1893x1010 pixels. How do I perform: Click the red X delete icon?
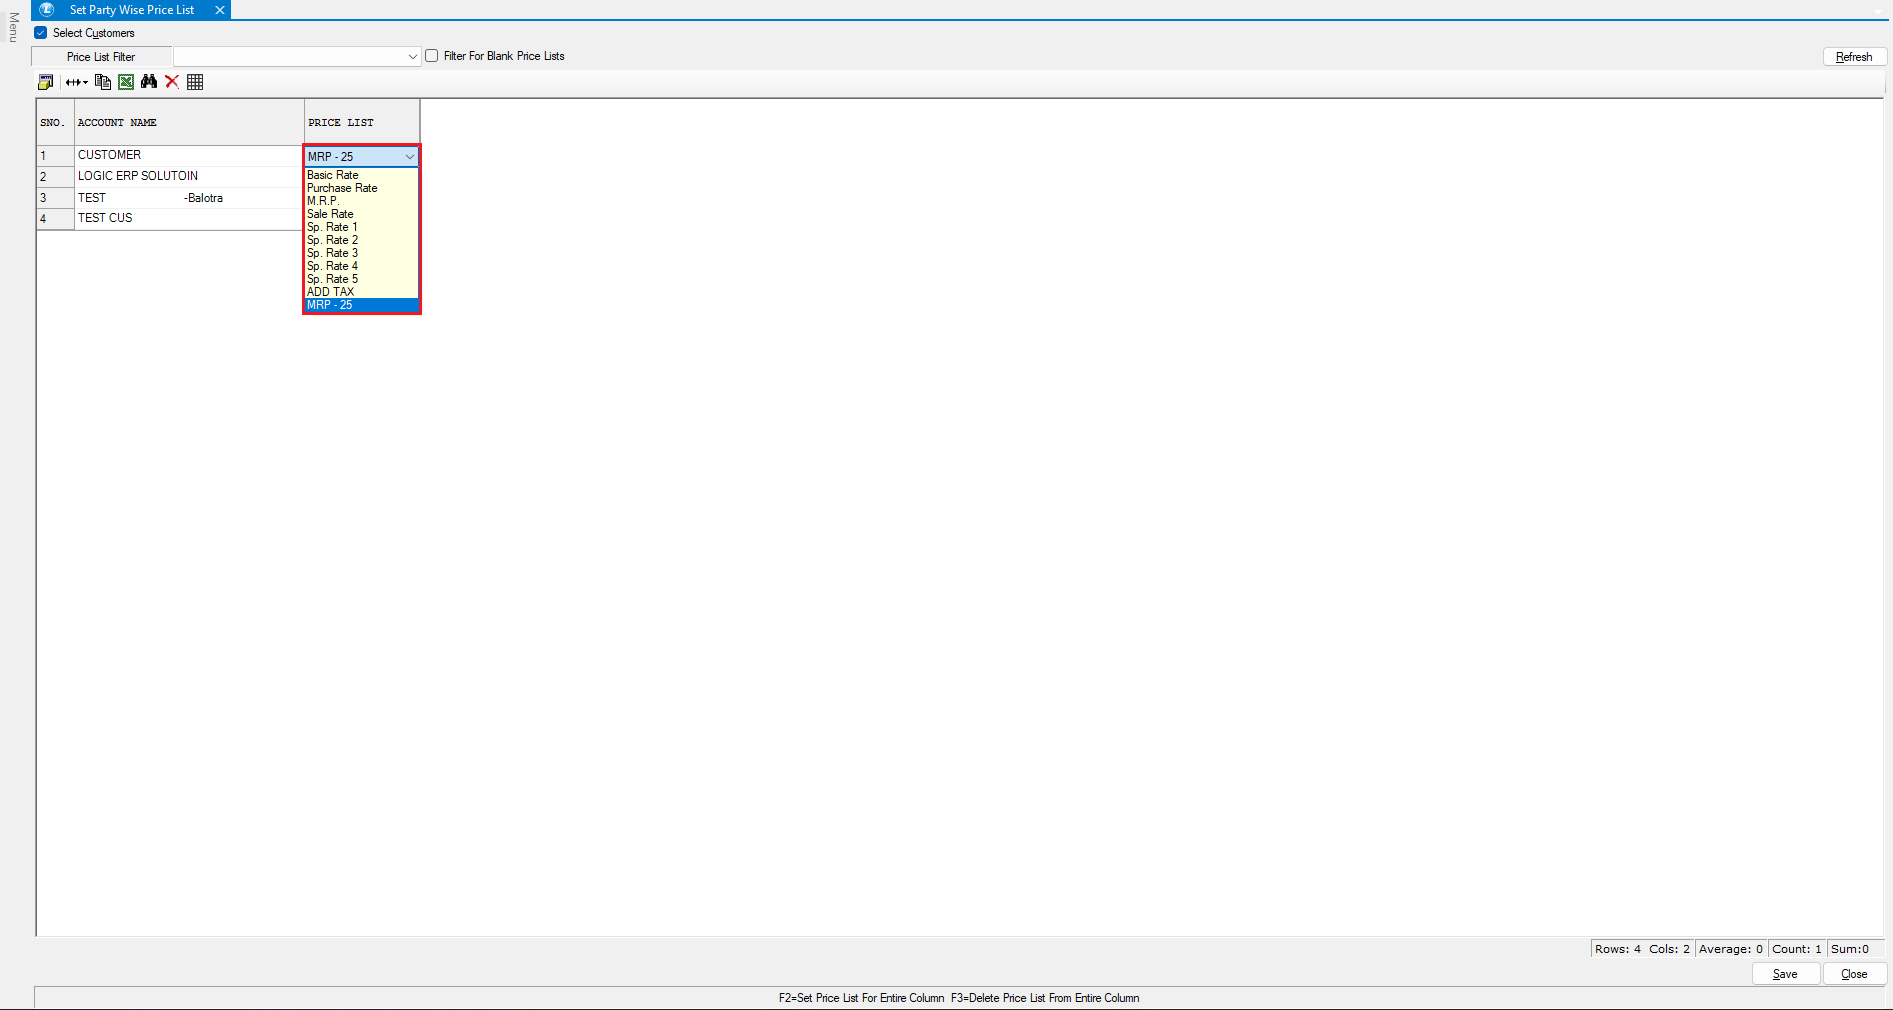[x=172, y=82]
